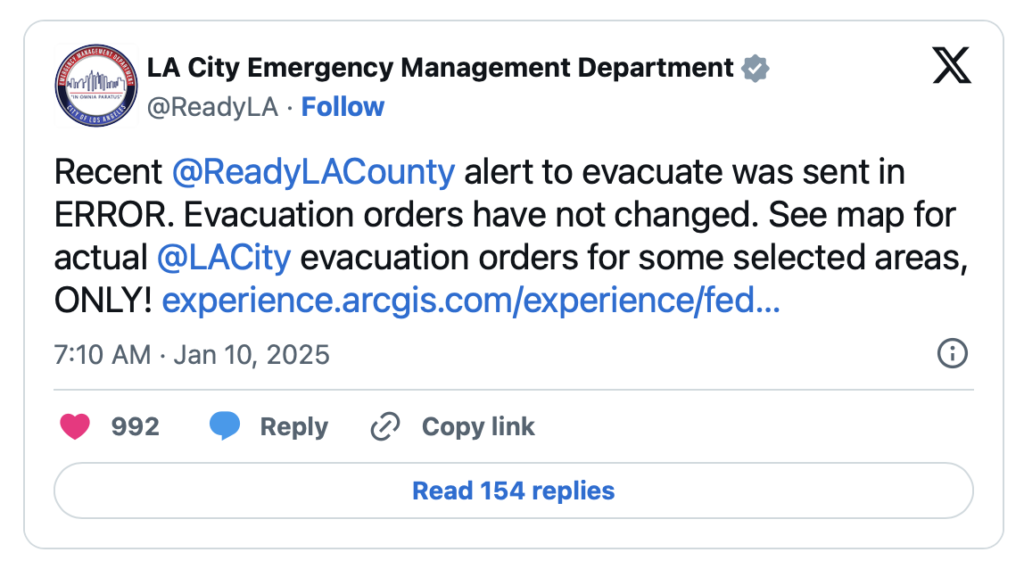Click the @ReadyLA handle

pyautogui.click(x=212, y=107)
